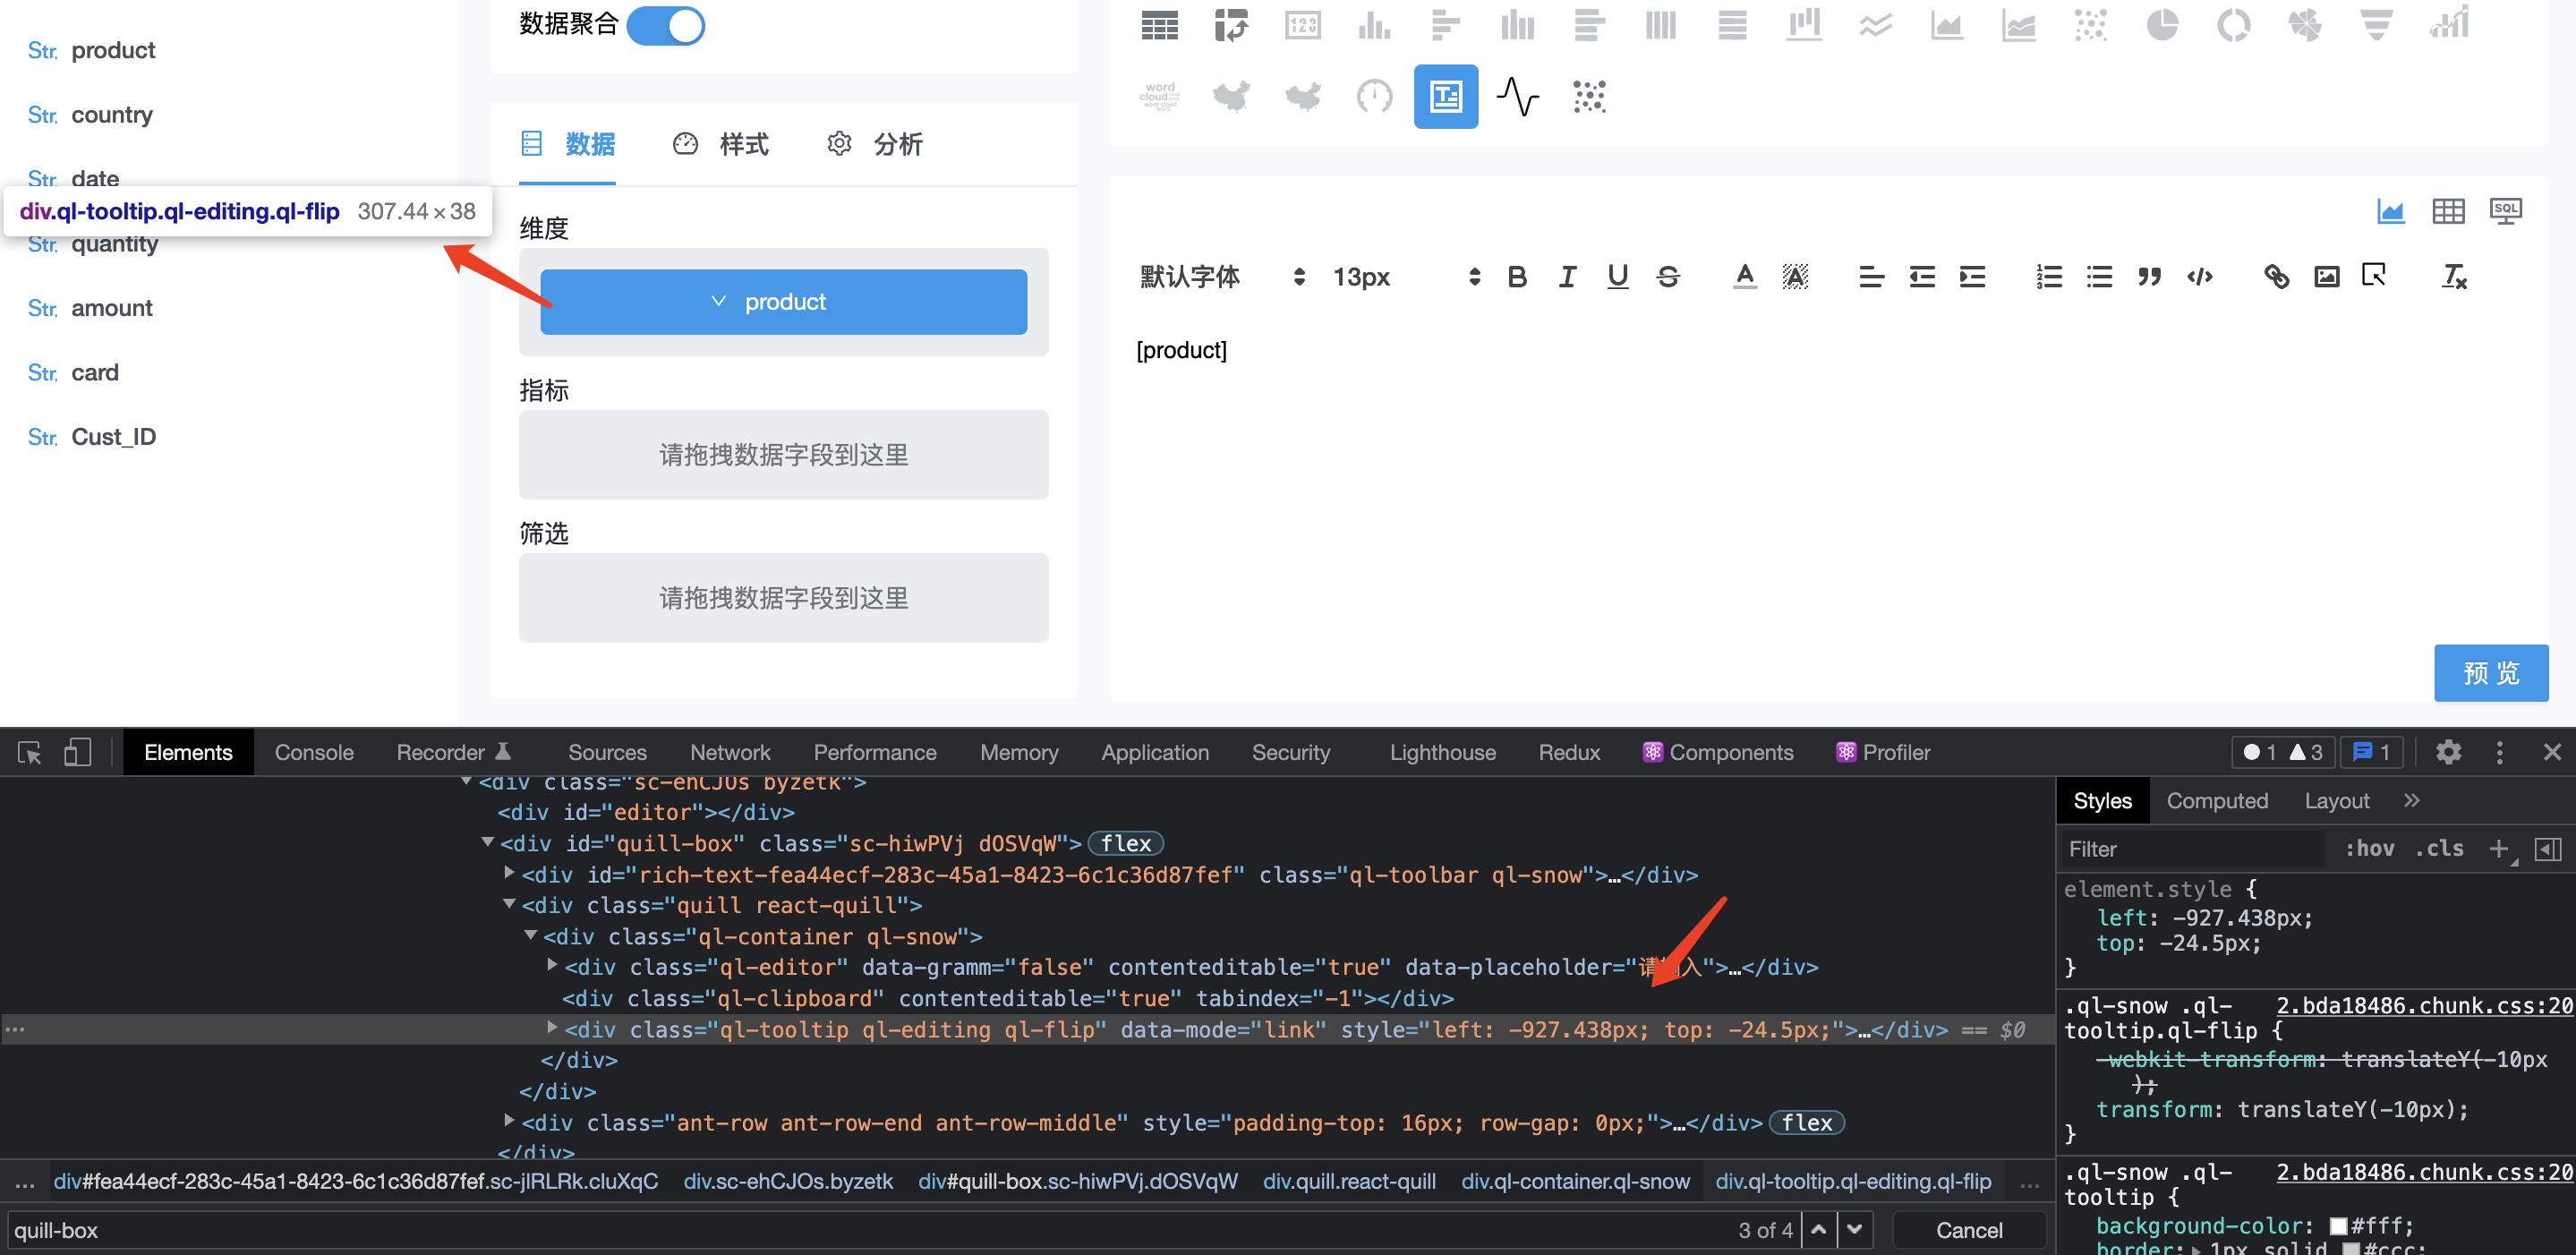The image size is (2576, 1255).
Task: Select the gauge chart type
Action: (1373, 96)
